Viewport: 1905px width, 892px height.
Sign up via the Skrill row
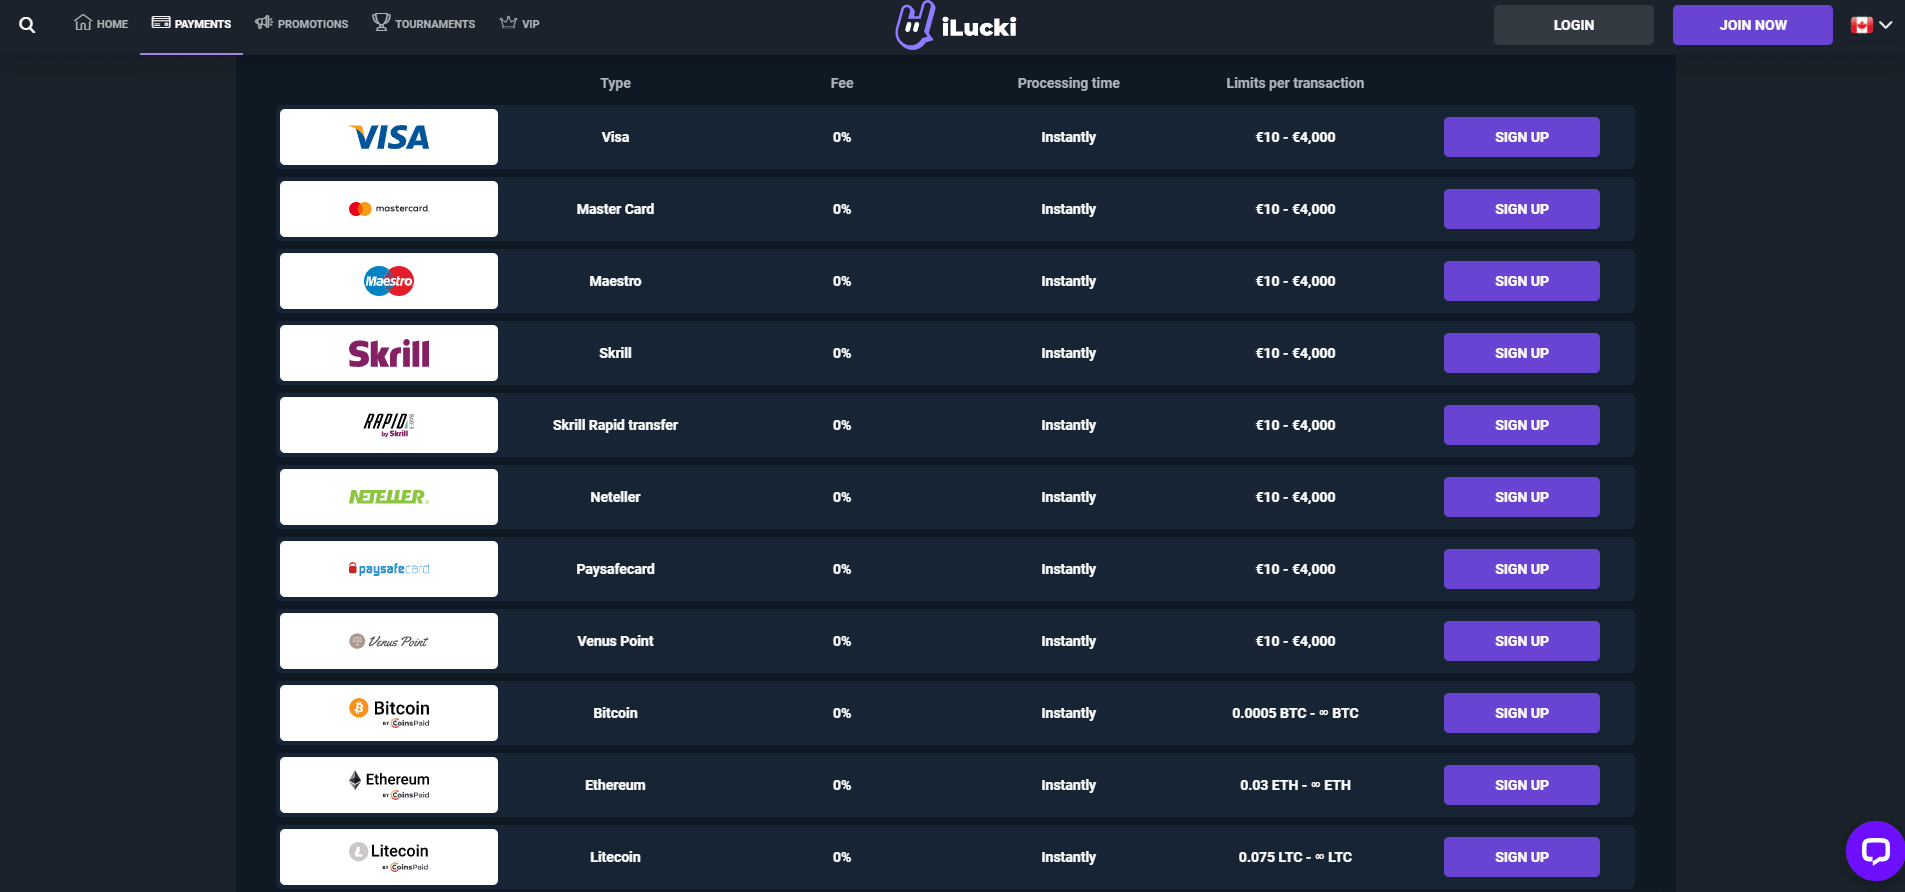[x=1521, y=353]
